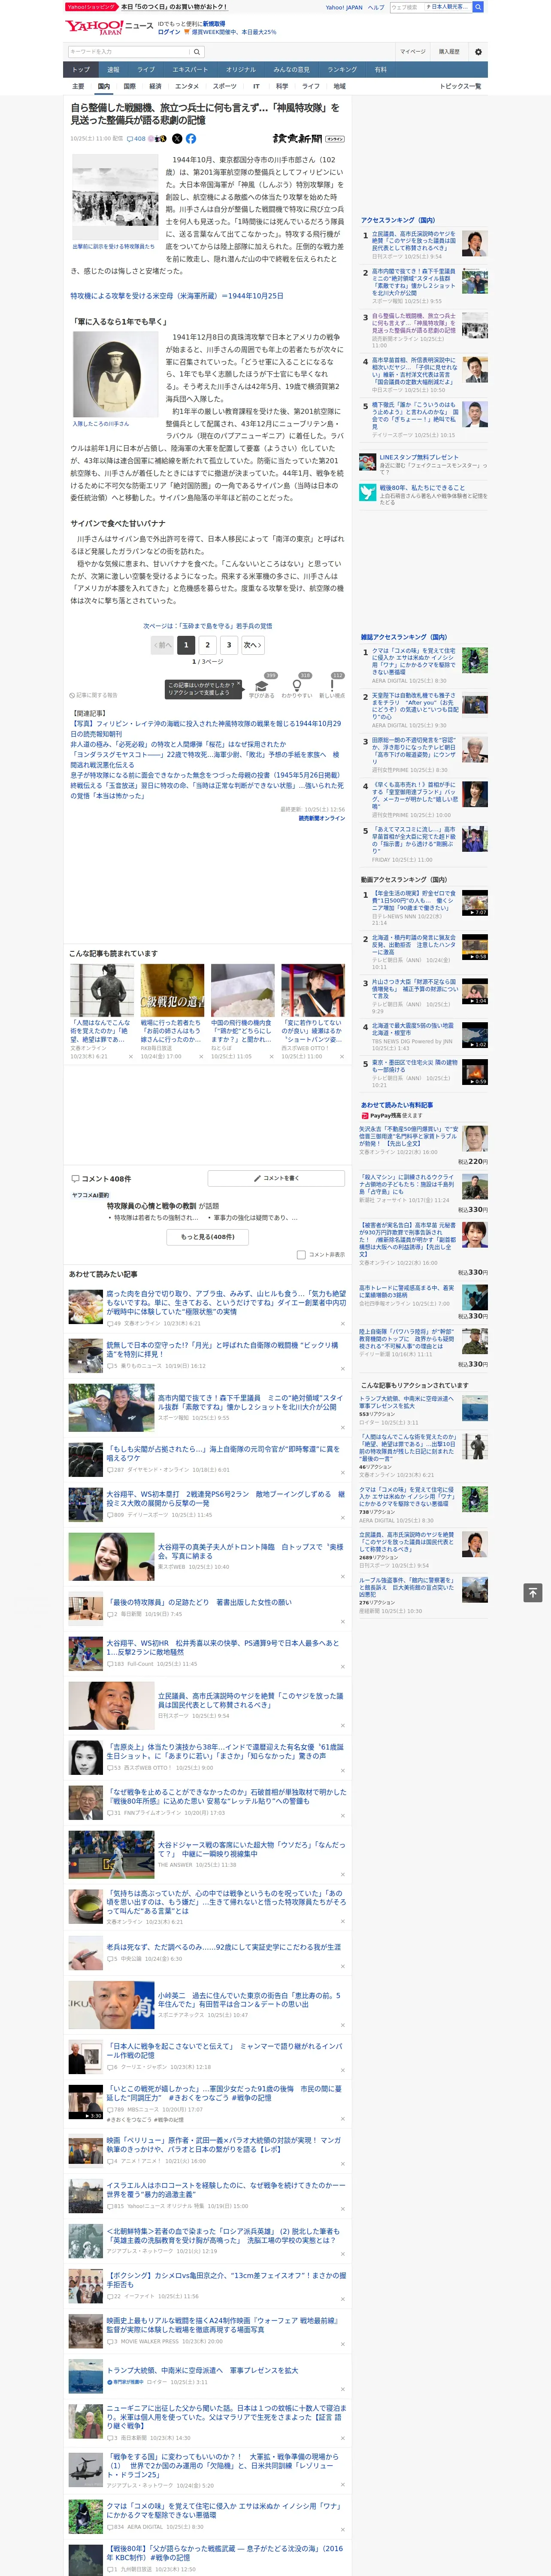Open the スポーツ category

point(225,86)
